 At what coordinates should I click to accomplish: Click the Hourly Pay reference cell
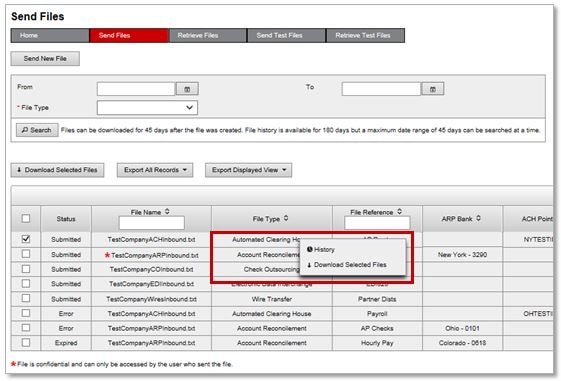click(377, 343)
